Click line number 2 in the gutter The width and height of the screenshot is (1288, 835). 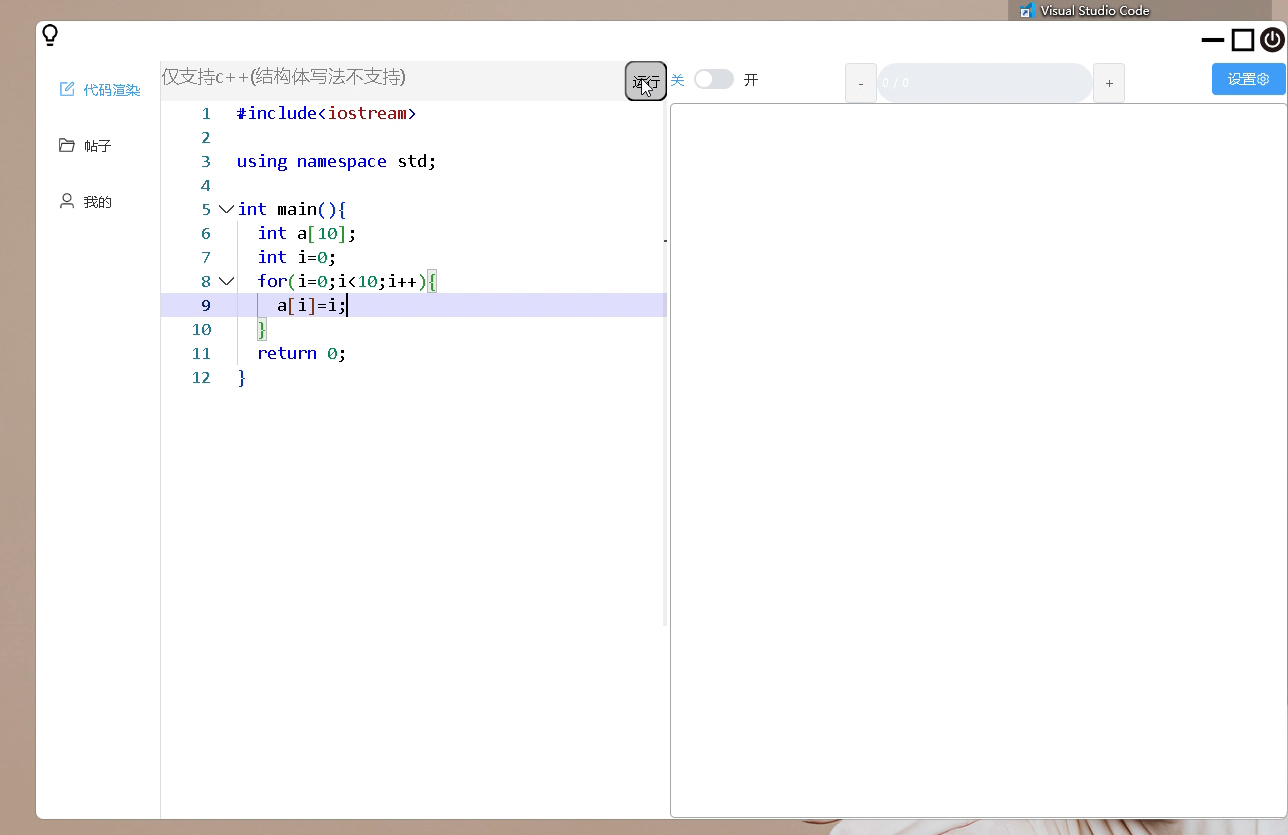click(206, 137)
